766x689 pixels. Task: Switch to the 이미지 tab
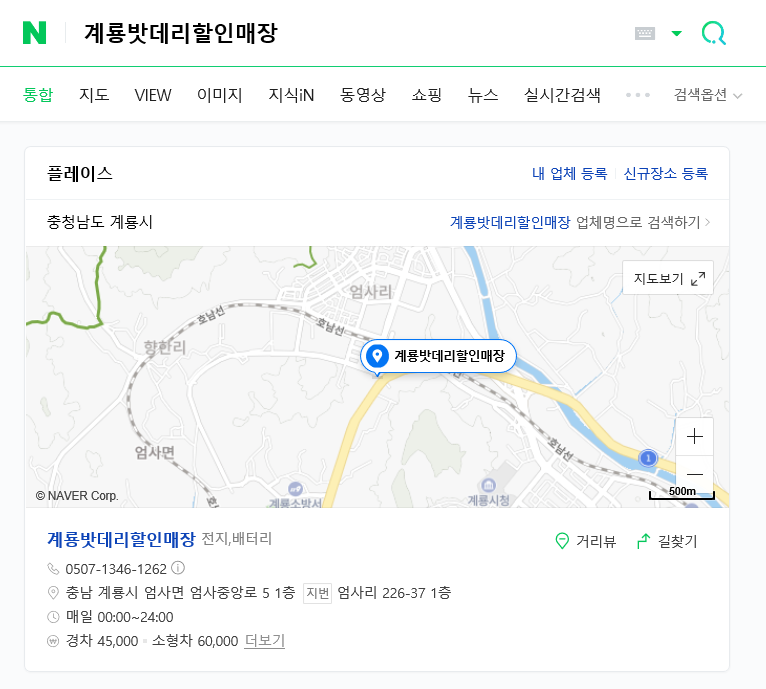(219, 95)
